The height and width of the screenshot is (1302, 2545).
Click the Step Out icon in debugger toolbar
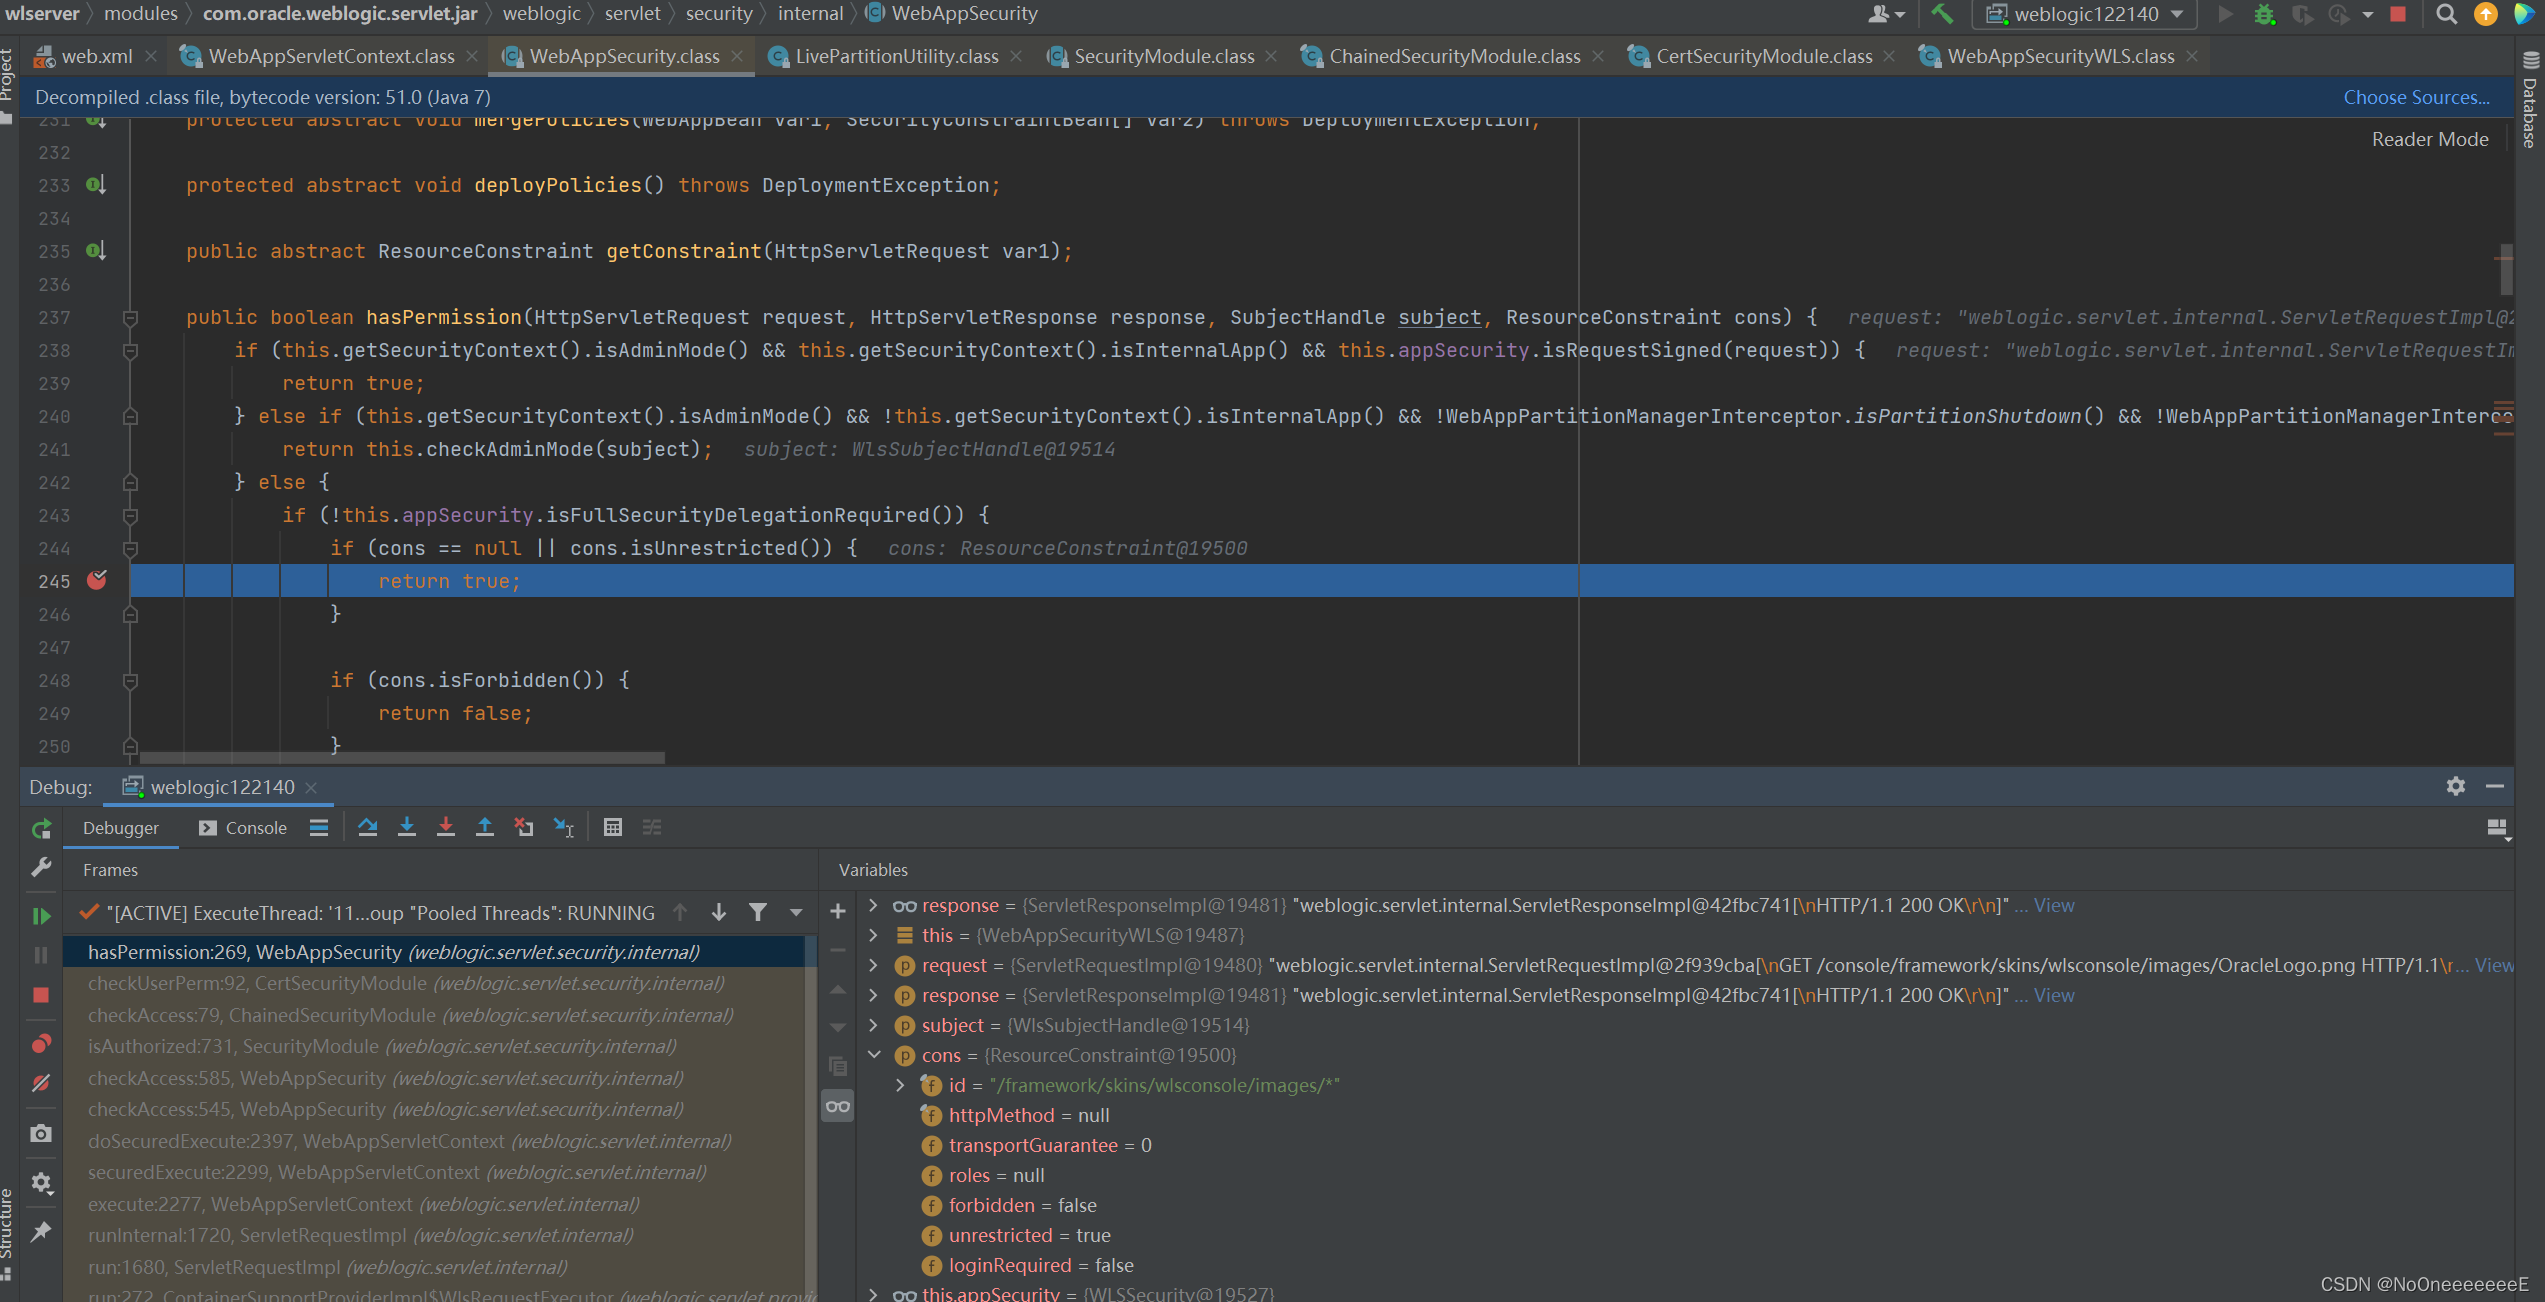click(x=483, y=827)
